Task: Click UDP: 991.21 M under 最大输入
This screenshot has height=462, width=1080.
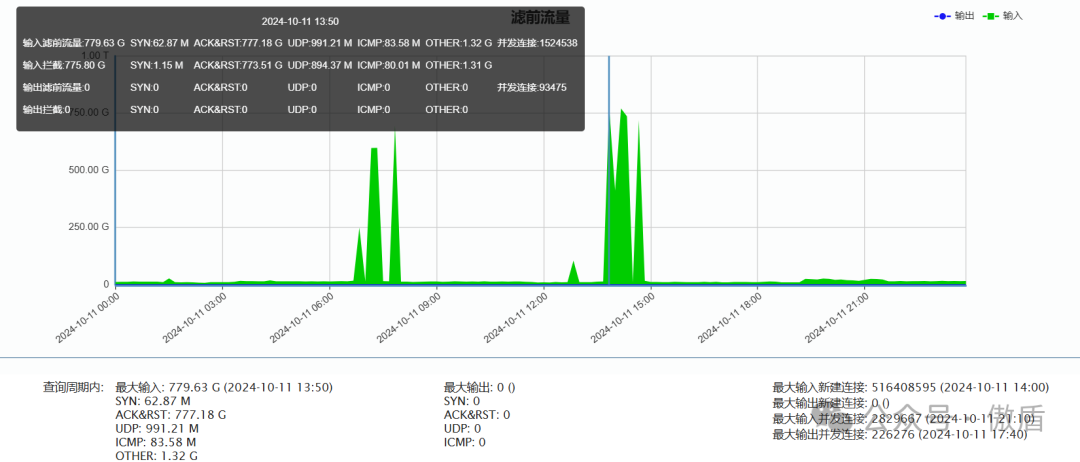Action: point(157,428)
